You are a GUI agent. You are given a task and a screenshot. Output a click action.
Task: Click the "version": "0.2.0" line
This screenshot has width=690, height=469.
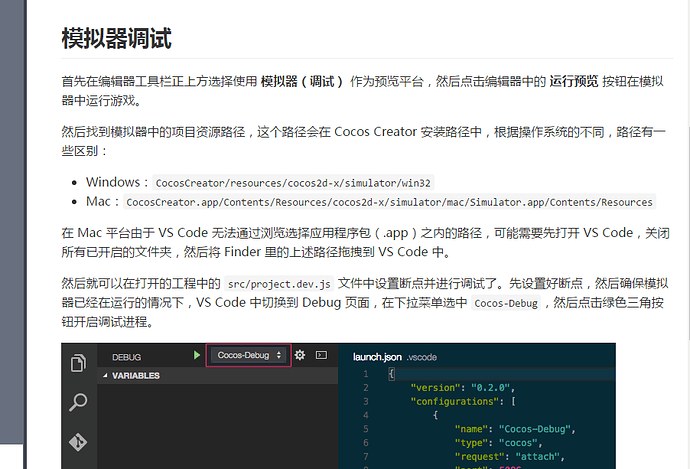462,388
